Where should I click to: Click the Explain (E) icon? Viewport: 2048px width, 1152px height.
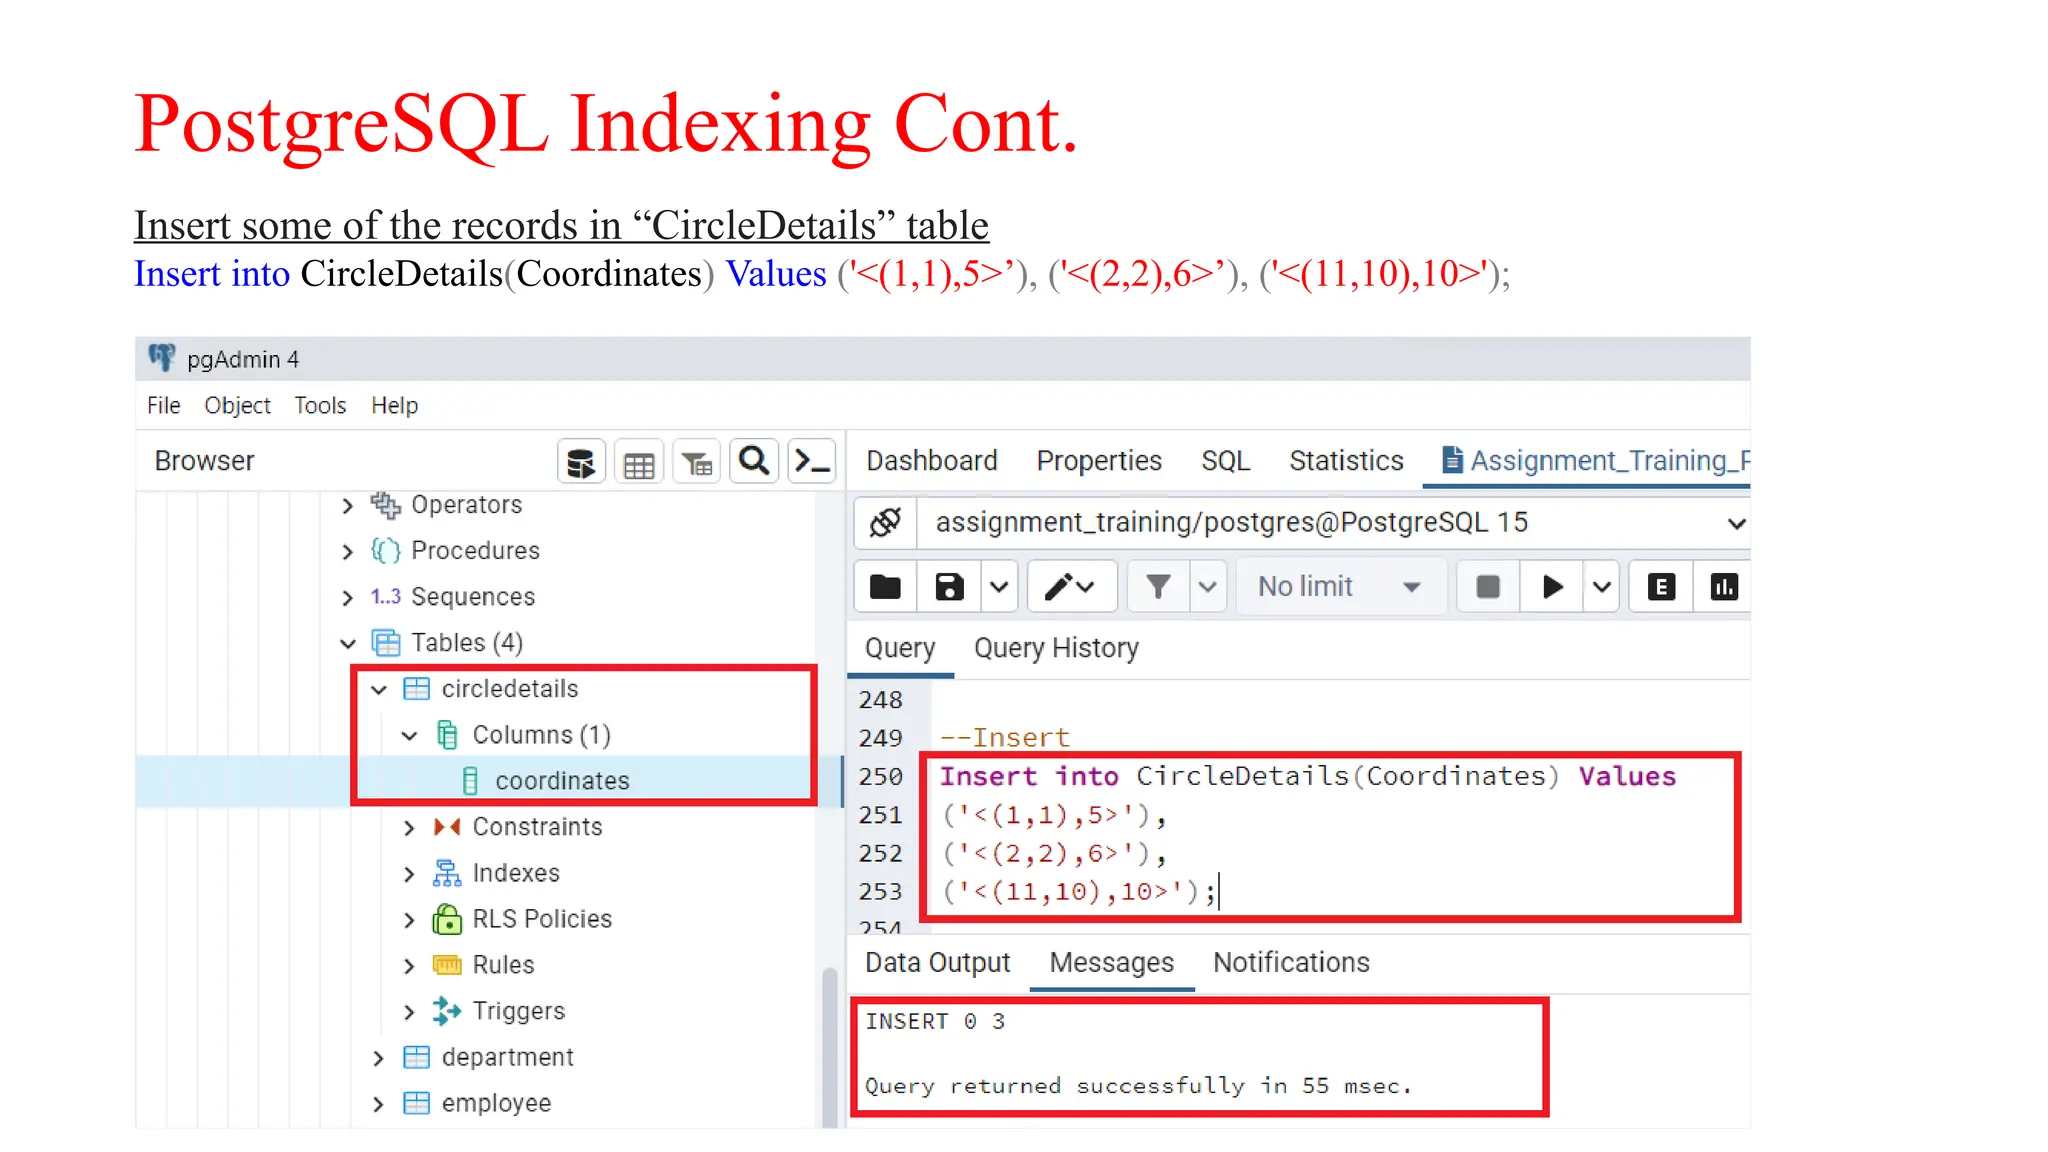pos(1661,587)
